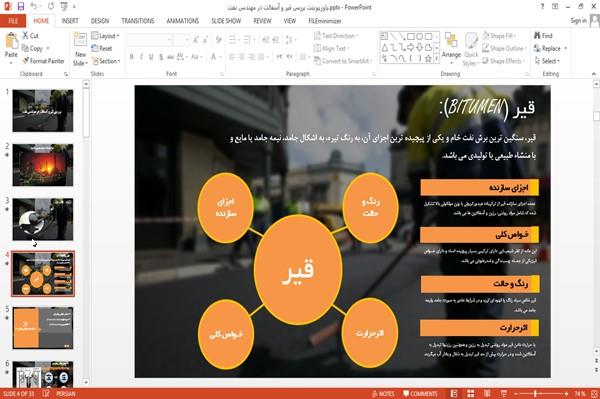600x399 pixels.
Task: Toggle the NOTES pane in status bar
Action: [383, 394]
